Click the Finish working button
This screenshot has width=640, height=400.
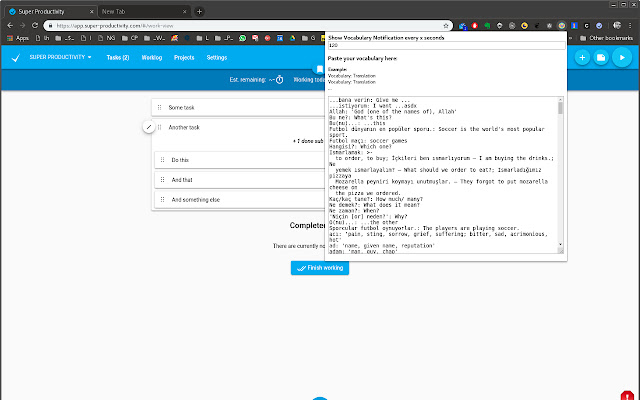(320, 268)
